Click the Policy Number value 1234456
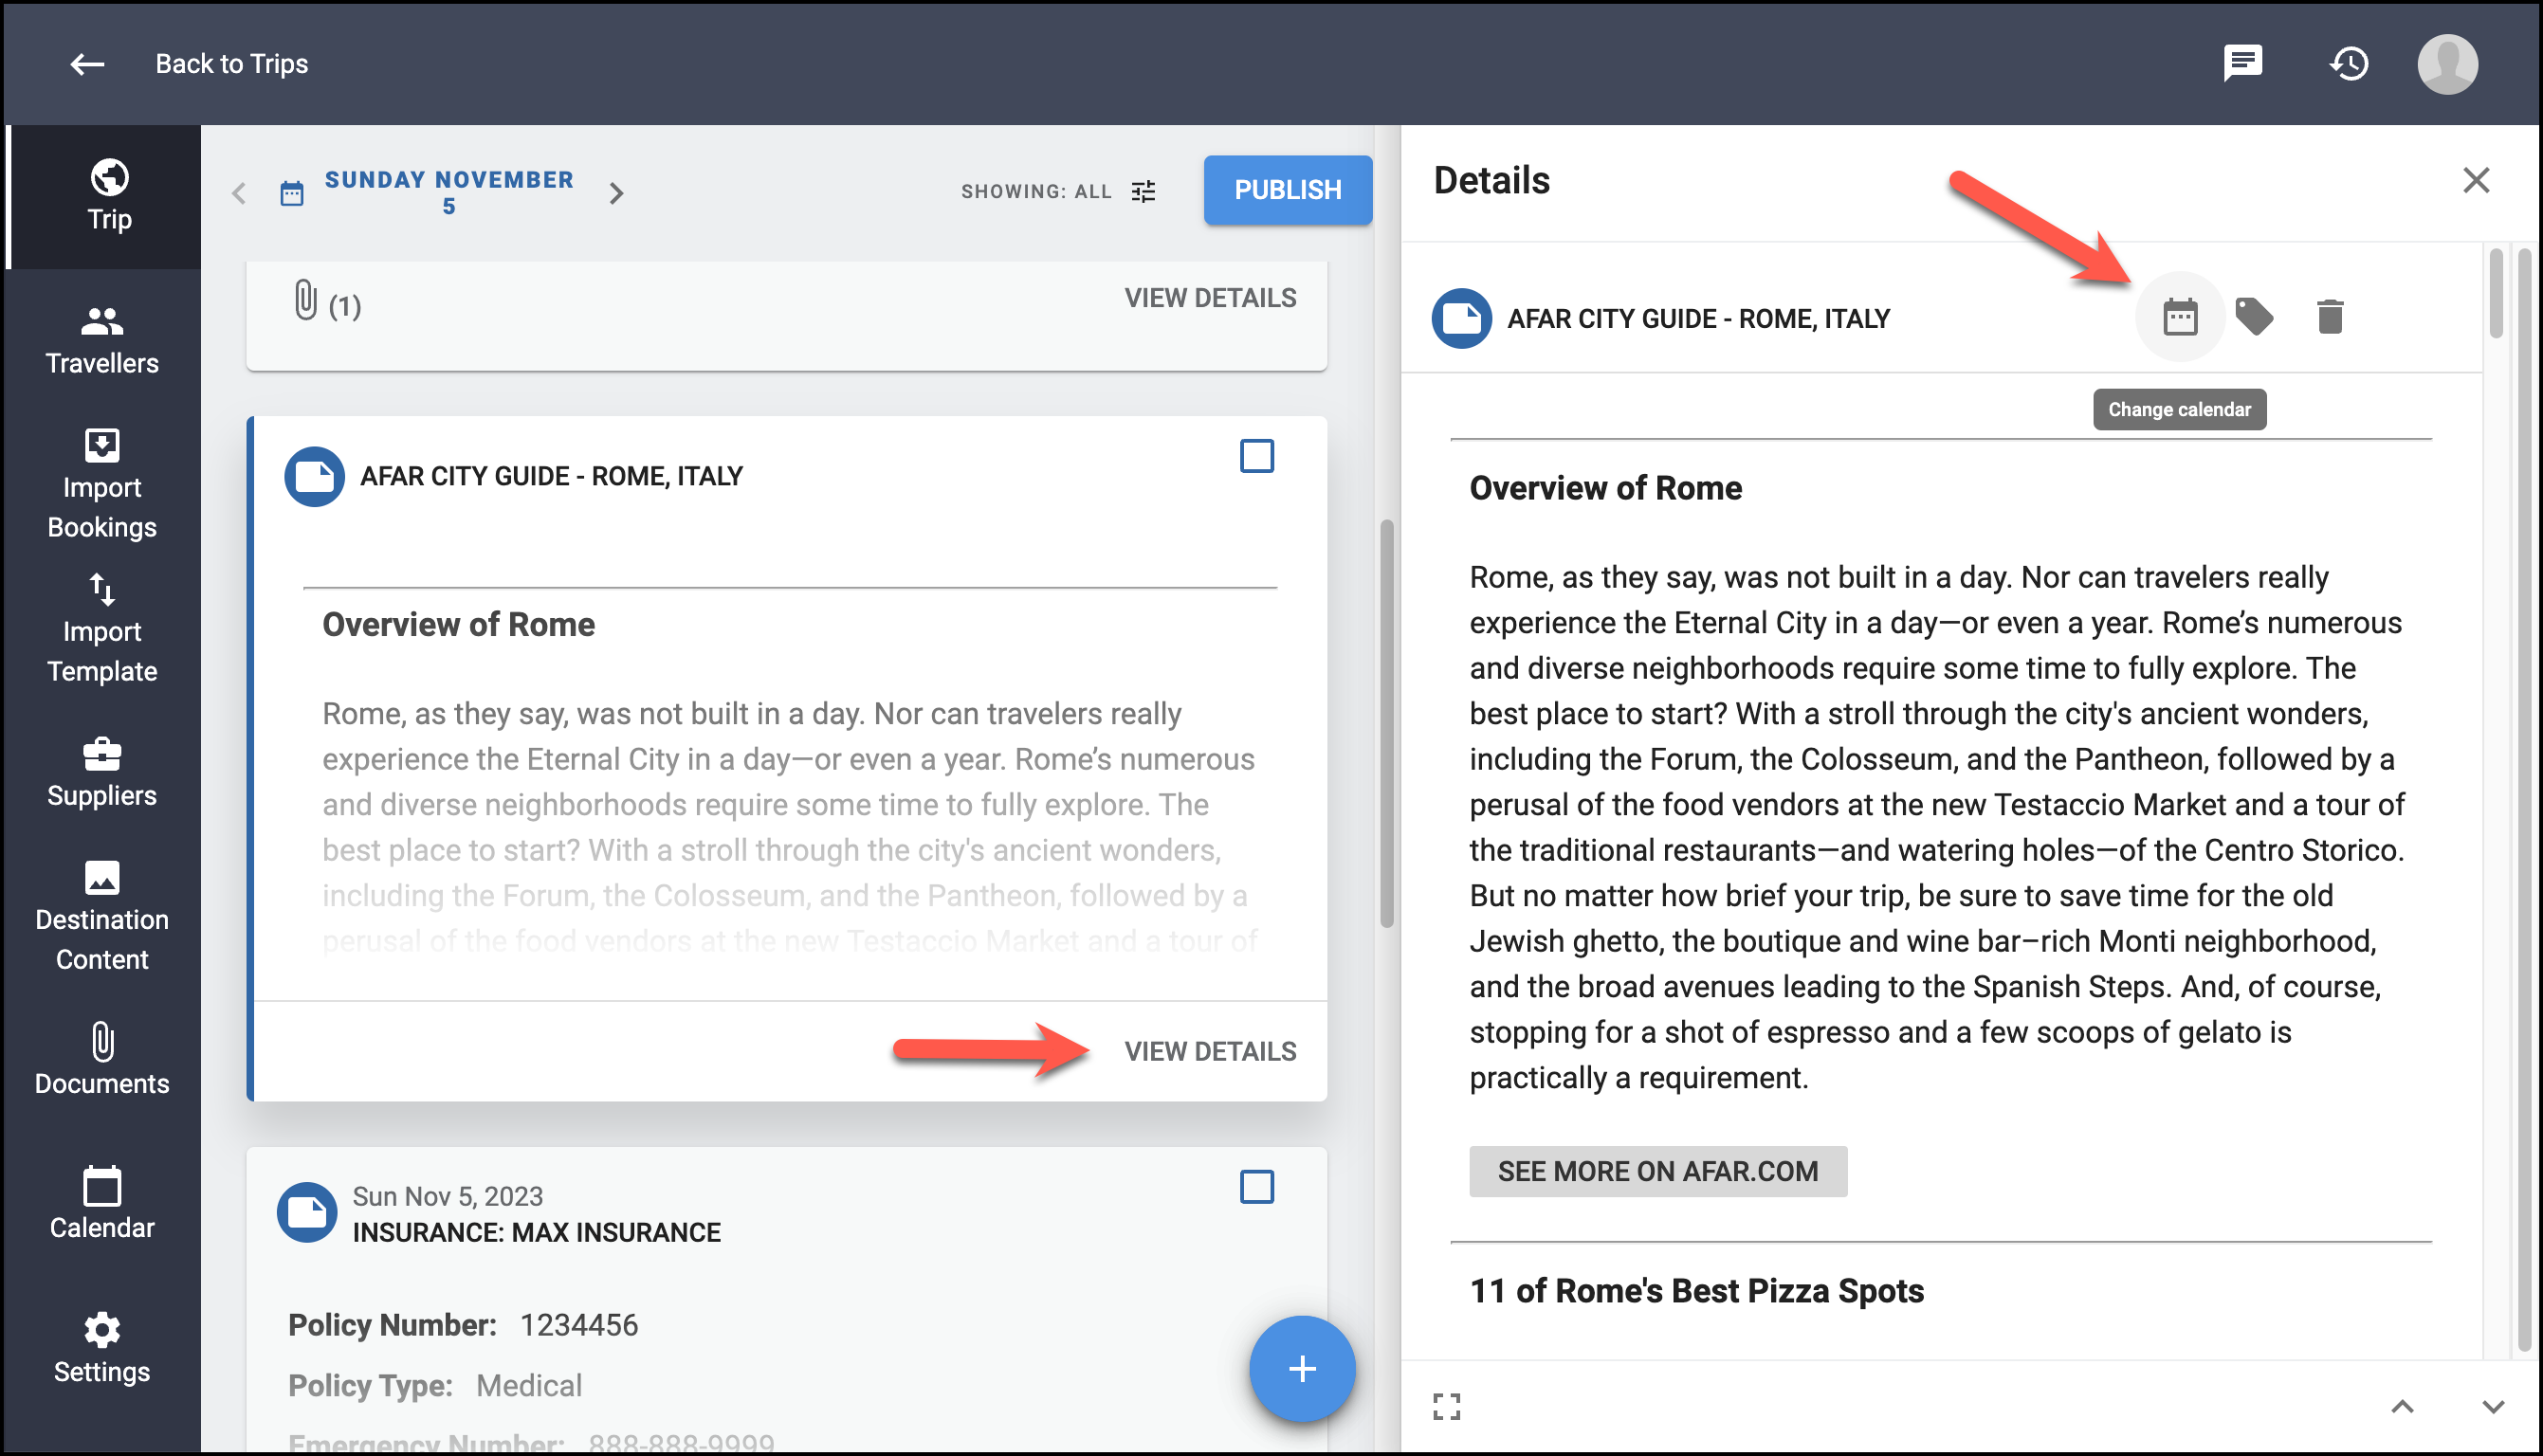2543x1456 pixels. [578, 1326]
